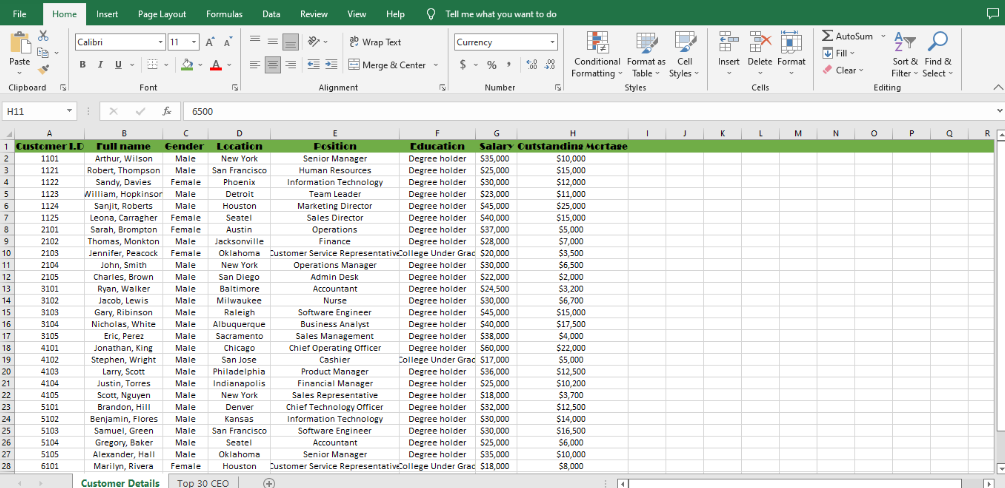Toggle center horizontal alignment
The image size is (1005, 488).
tap(272, 65)
